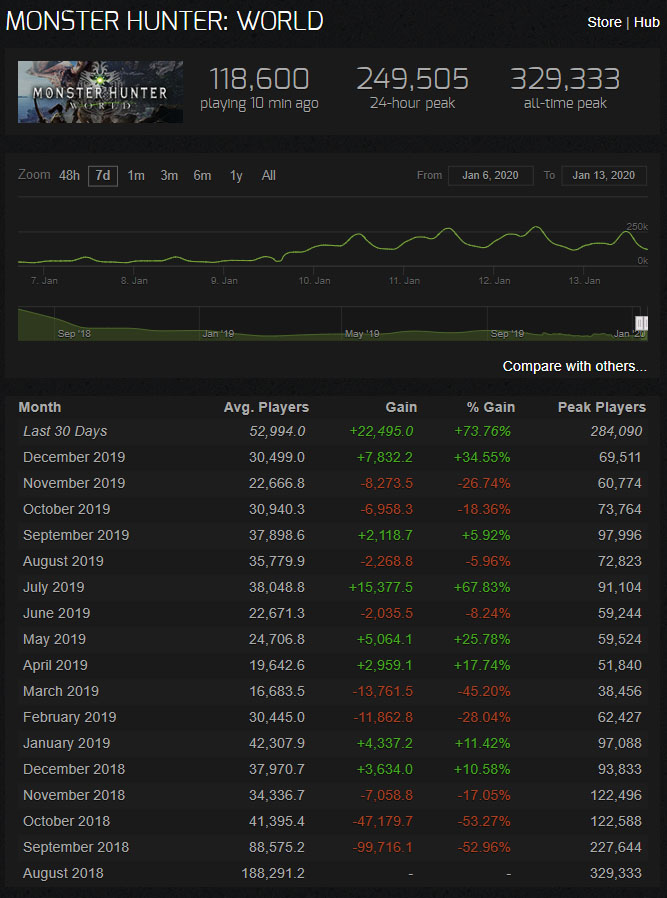
Task: Click the Avg. Players column header
Action: click(x=266, y=407)
